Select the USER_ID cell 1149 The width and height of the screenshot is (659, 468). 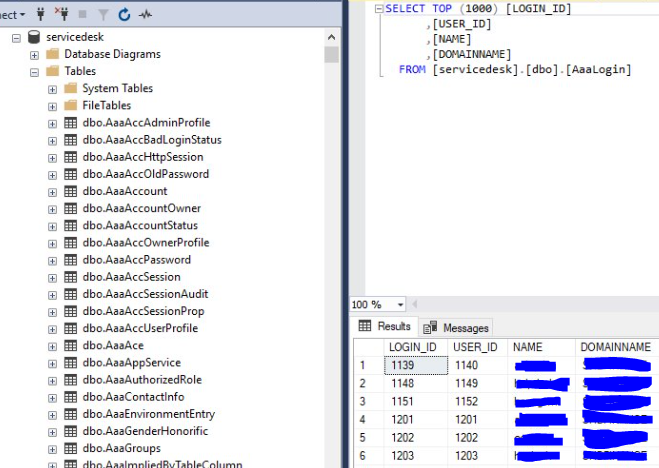click(477, 383)
